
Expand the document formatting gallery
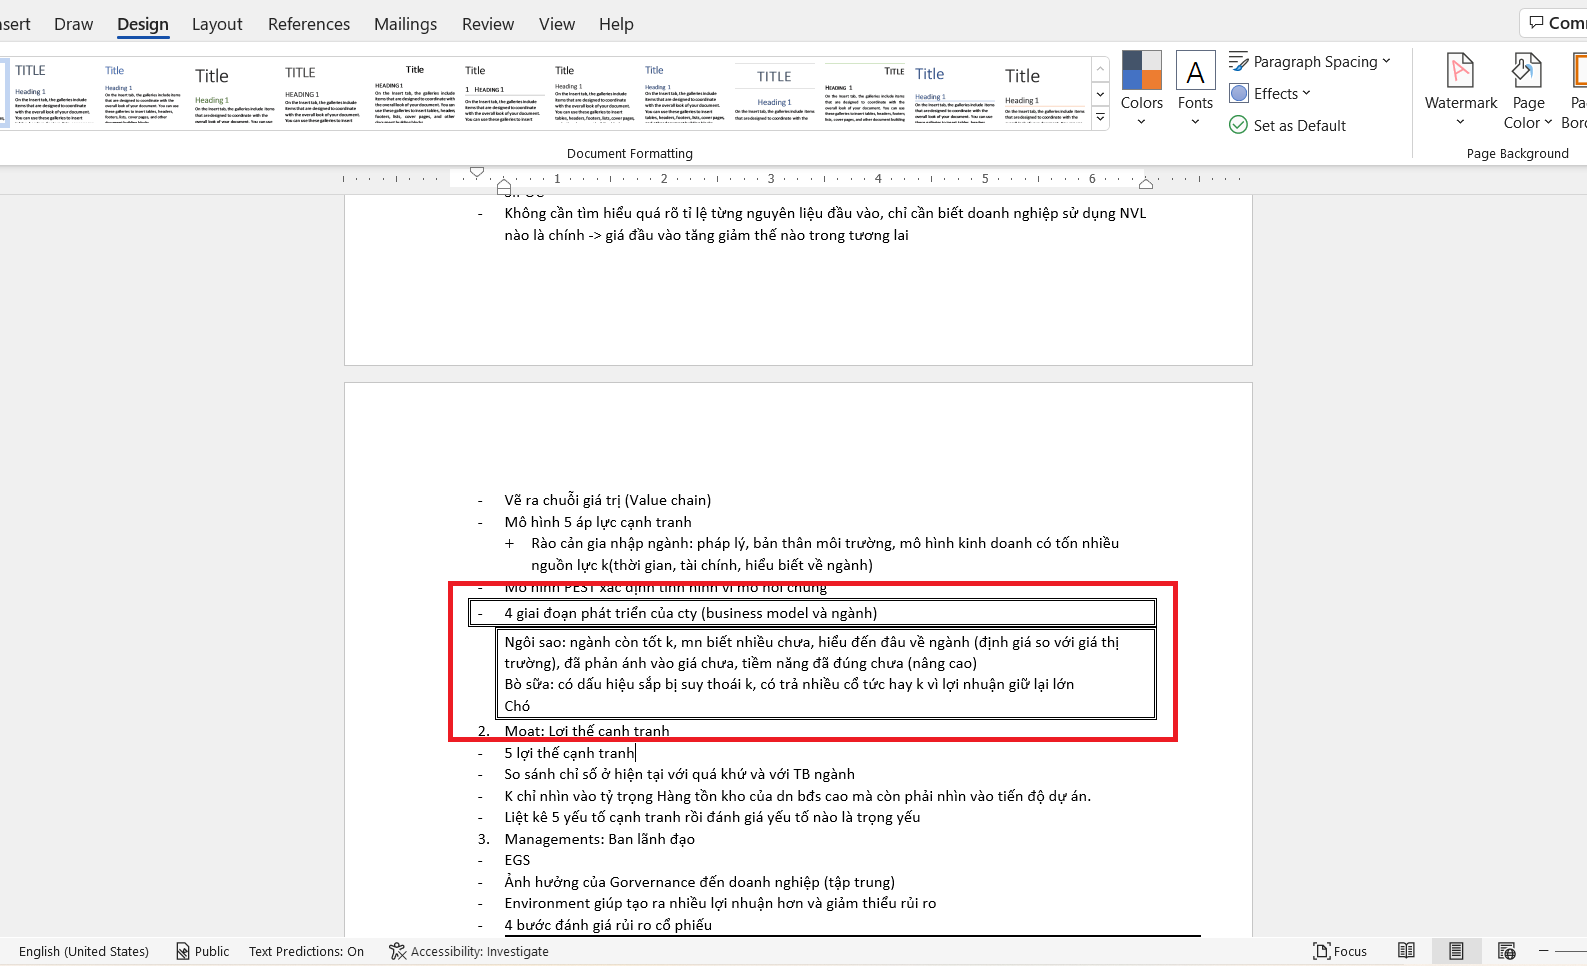click(1100, 118)
